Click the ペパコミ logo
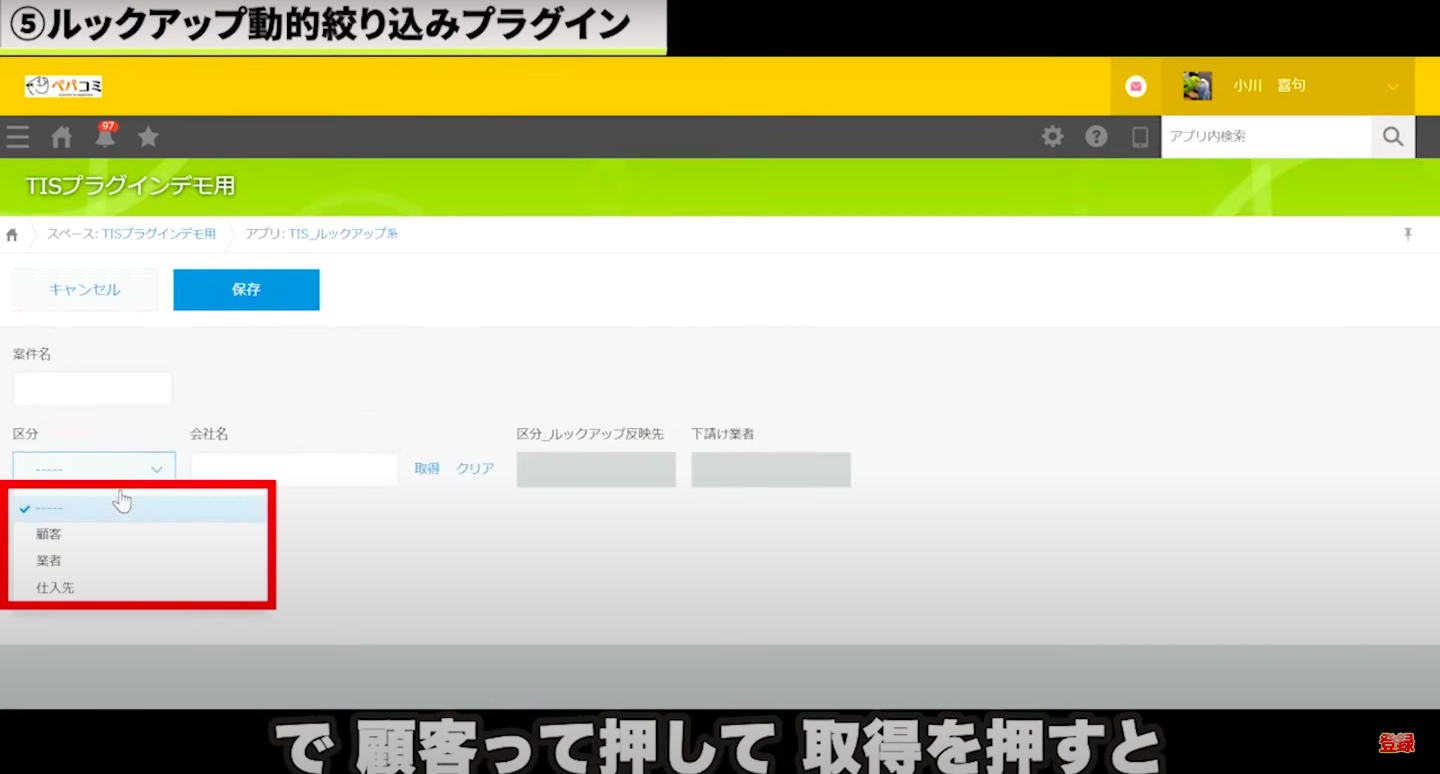The height and width of the screenshot is (774, 1440). [62, 85]
